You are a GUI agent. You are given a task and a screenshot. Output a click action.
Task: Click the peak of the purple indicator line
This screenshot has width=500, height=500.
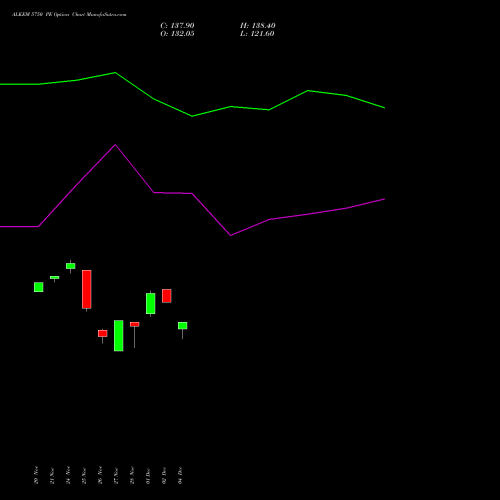(x=115, y=145)
